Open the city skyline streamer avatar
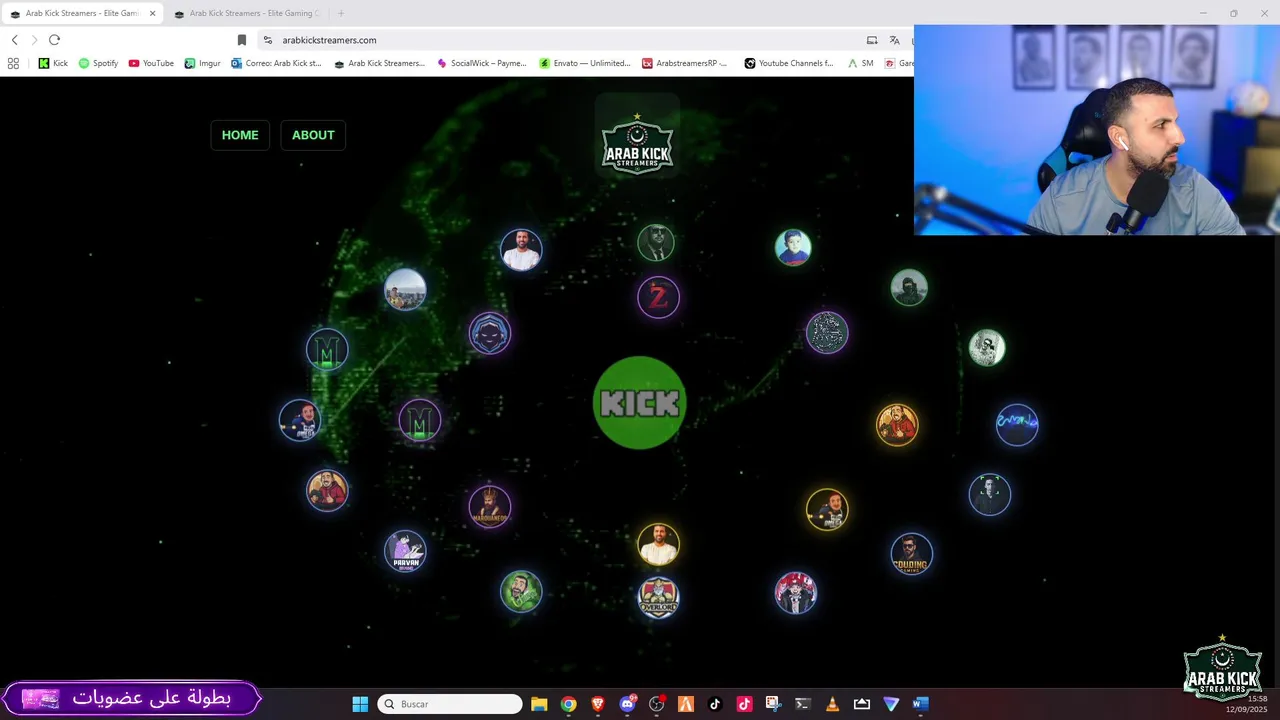This screenshot has height=720, width=1280. coord(405,290)
